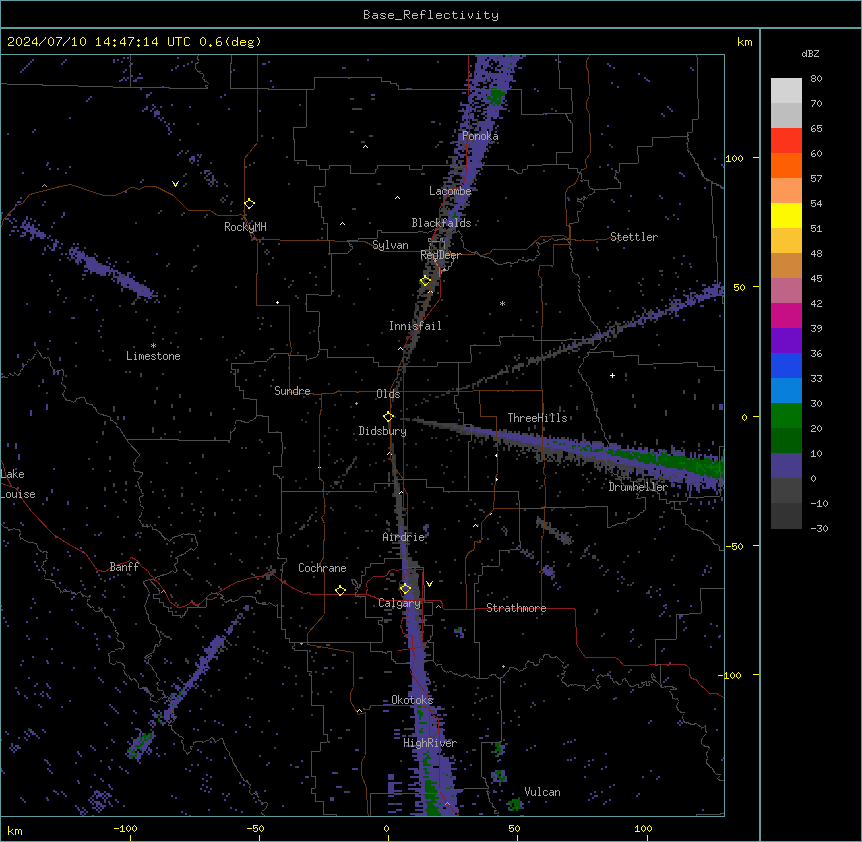862x842 pixels.
Task: Click the Cochrane city label
Action: click(322, 568)
